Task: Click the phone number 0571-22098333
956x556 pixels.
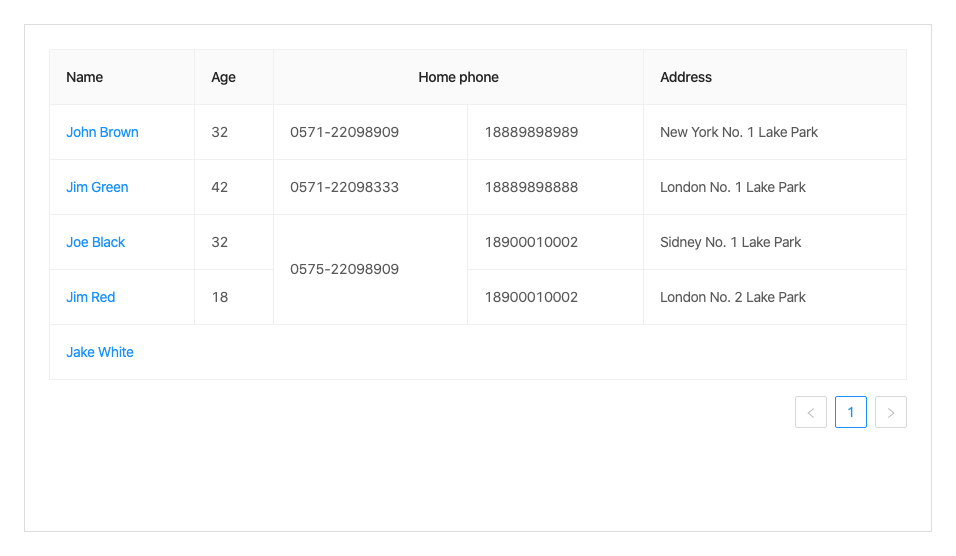Action: click(344, 187)
